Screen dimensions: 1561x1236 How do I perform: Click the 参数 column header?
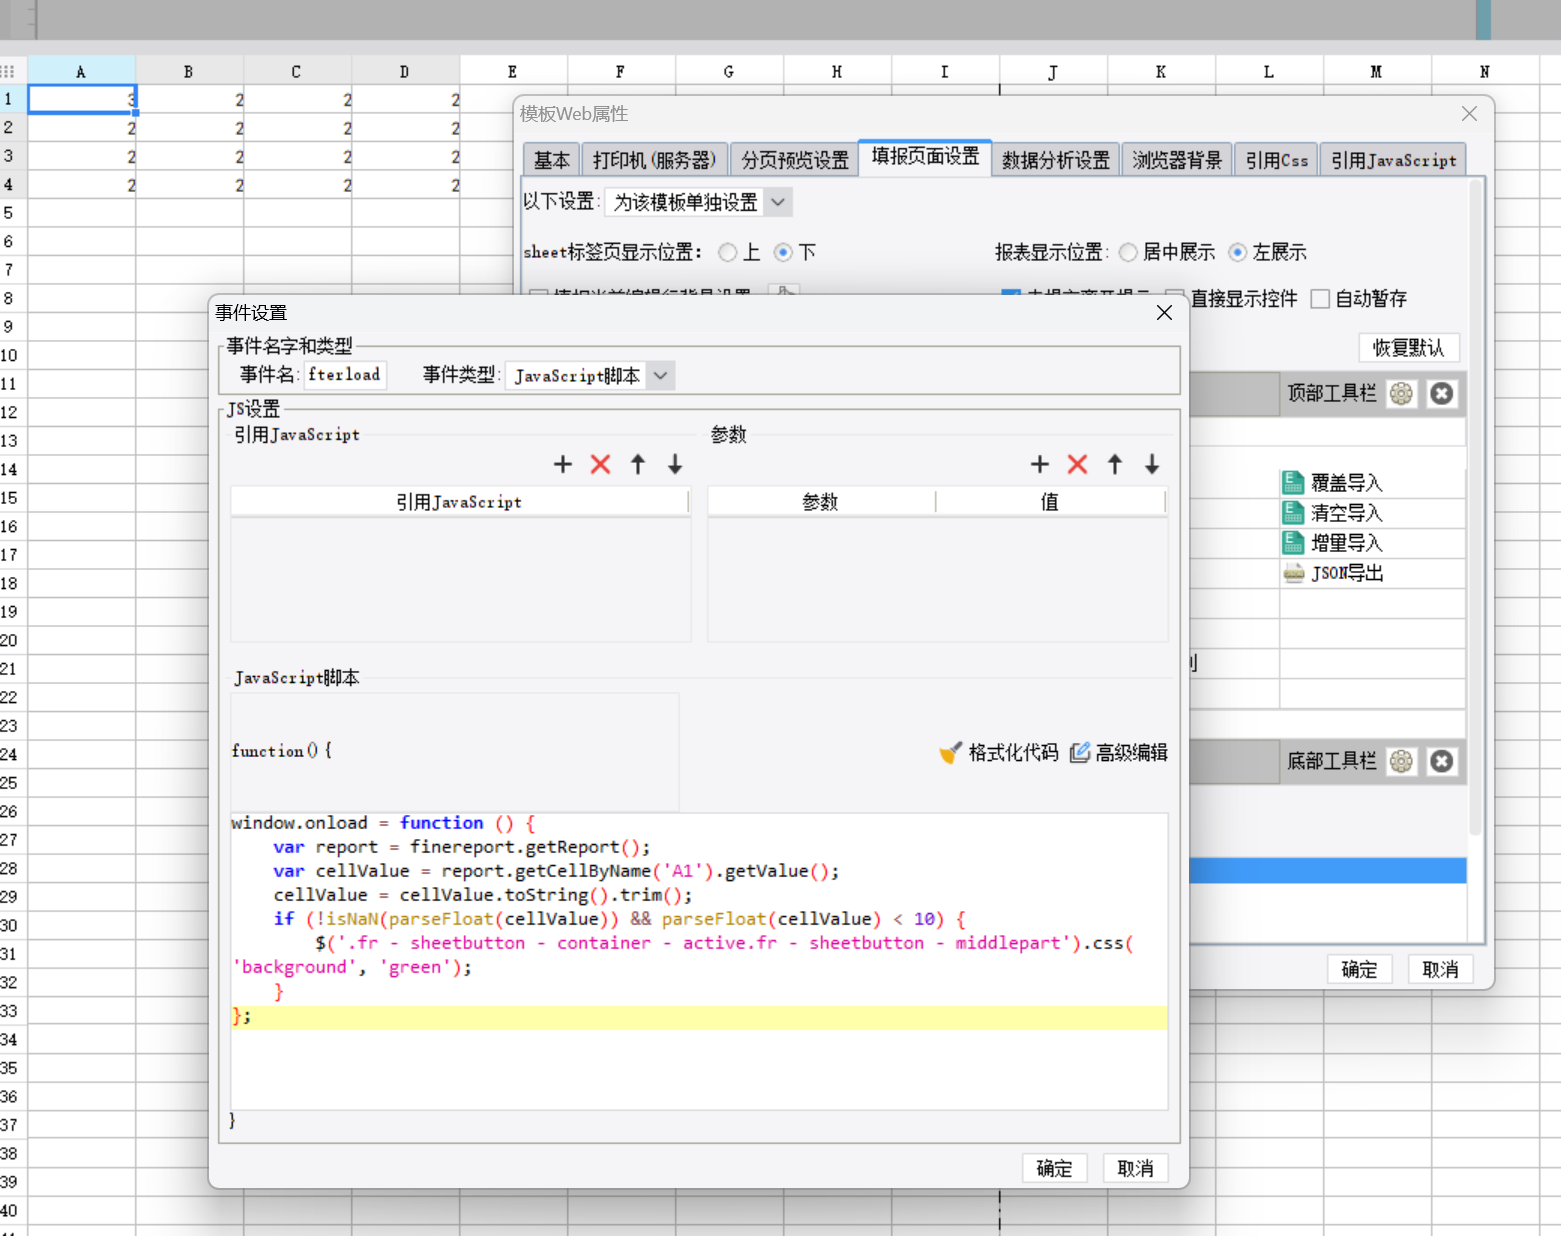point(821,502)
